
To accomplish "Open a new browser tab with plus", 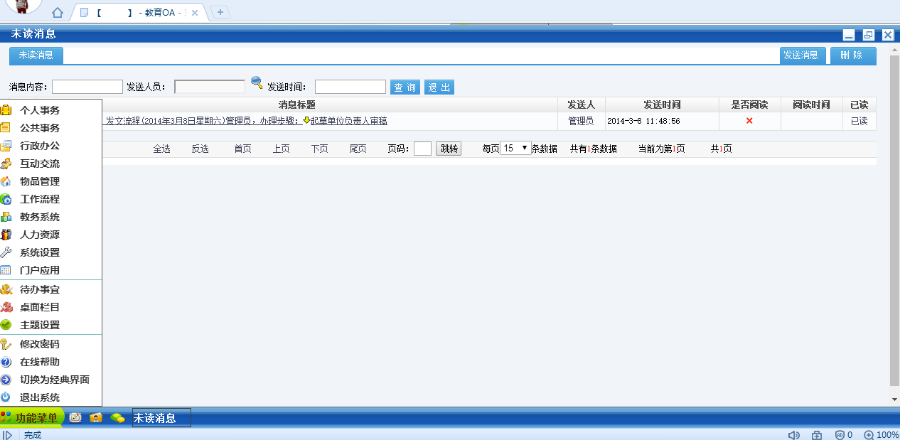I will pos(220,12).
